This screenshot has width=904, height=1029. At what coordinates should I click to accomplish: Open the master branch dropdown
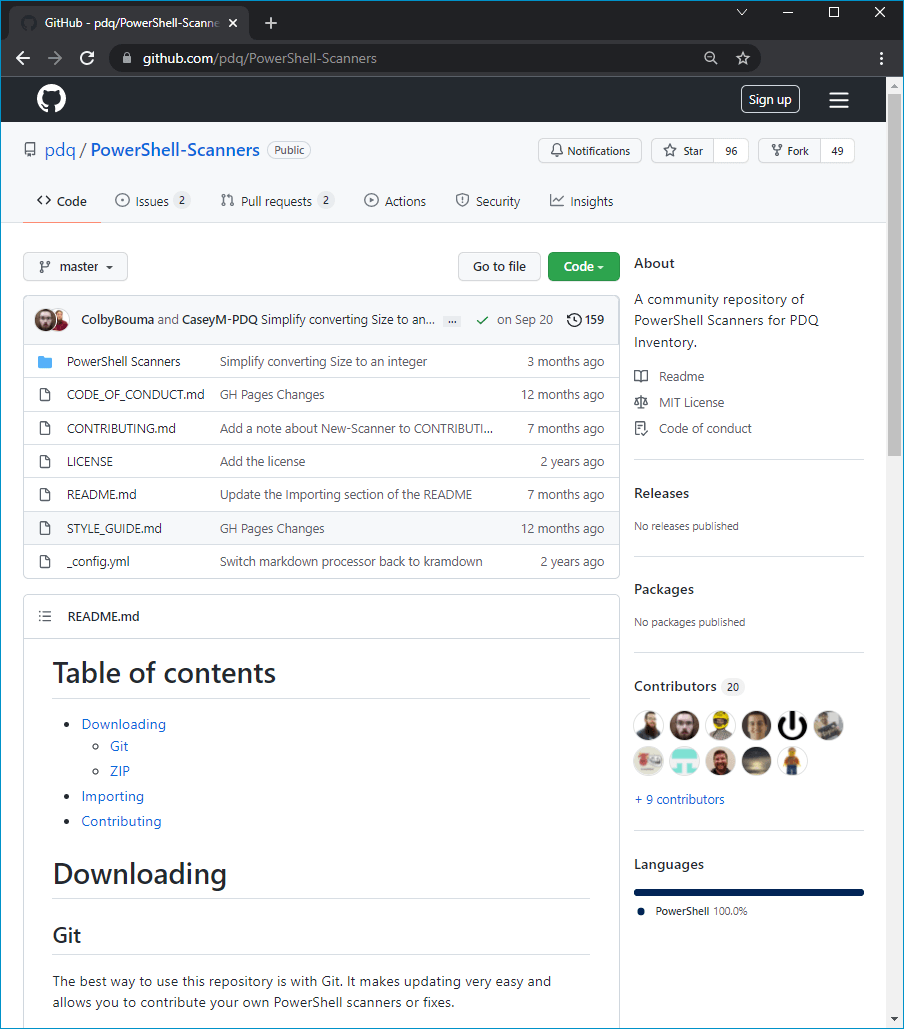click(75, 266)
